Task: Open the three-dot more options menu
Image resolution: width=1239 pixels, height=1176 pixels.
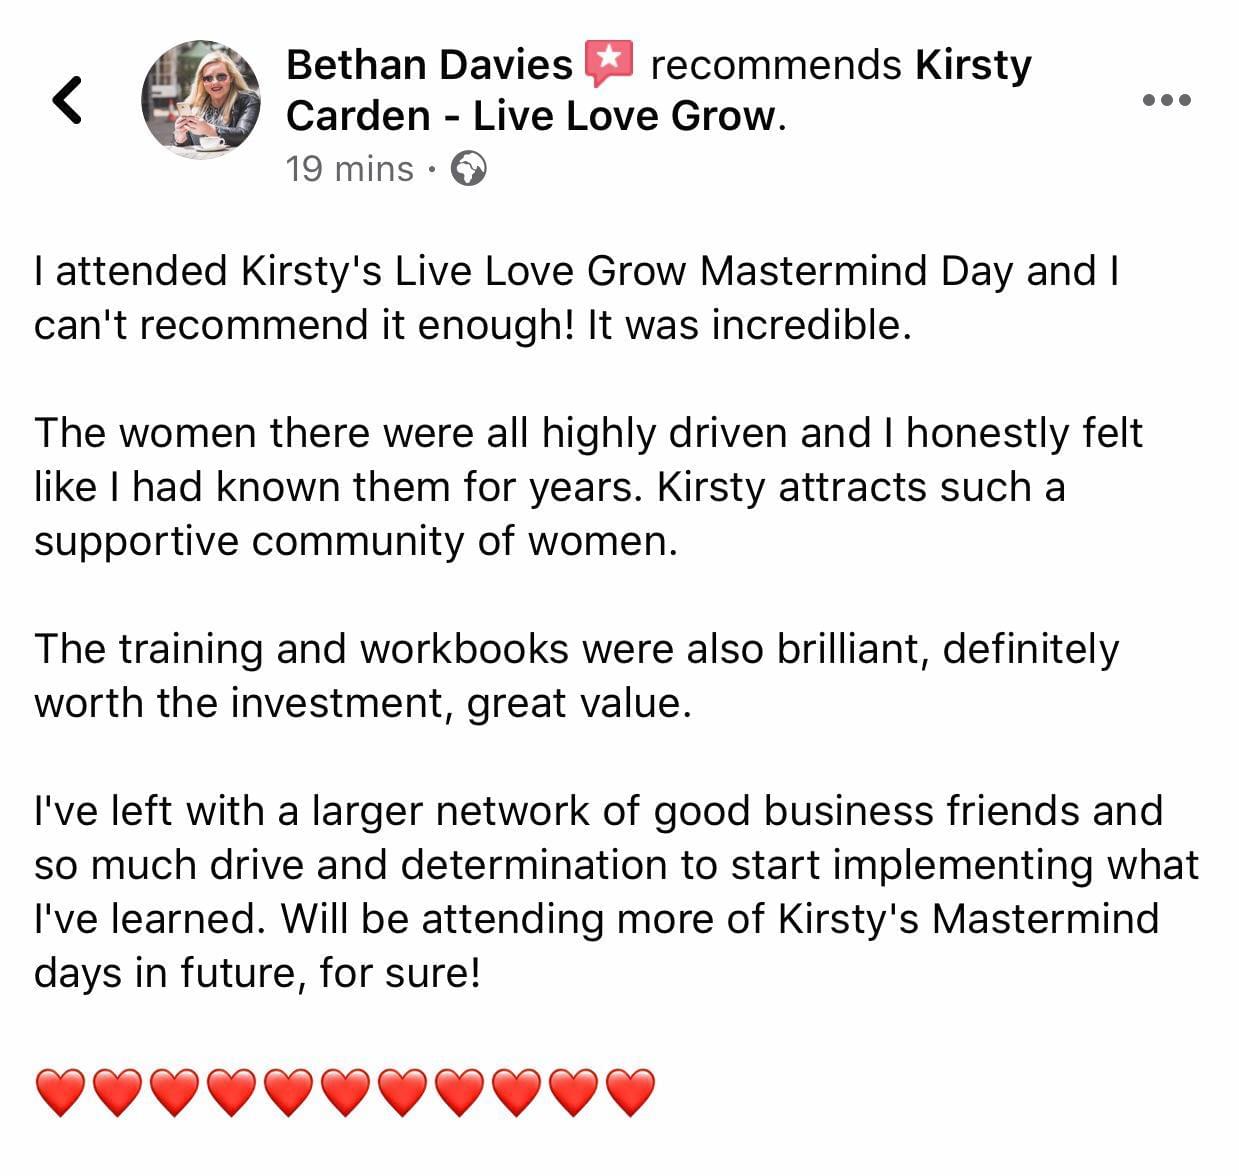Action: [1167, 100]
